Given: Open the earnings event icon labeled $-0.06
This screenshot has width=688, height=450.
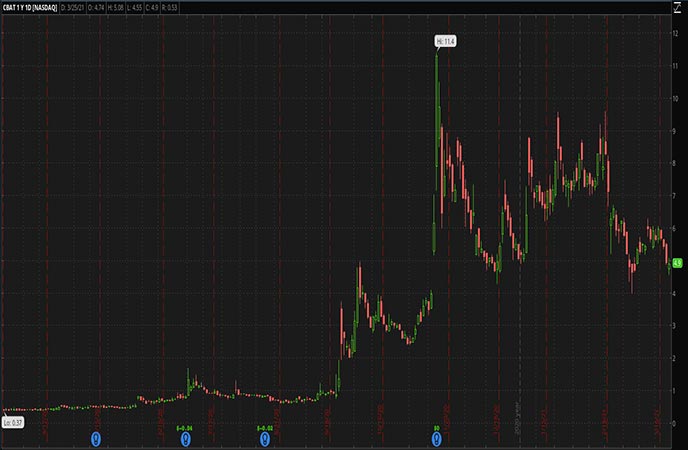Looking at the screenshot, I should pyautogui.click(x=186, y=439).
